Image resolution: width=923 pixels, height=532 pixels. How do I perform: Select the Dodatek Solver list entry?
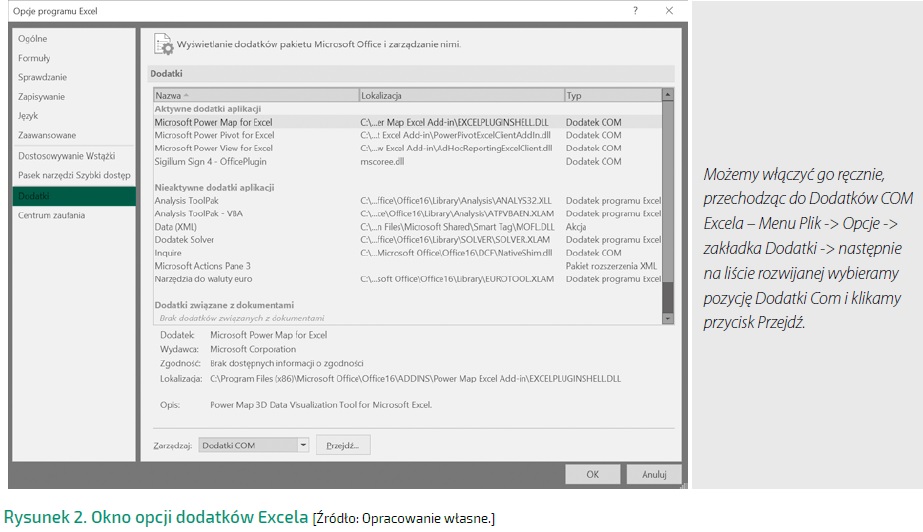(184, 240)
